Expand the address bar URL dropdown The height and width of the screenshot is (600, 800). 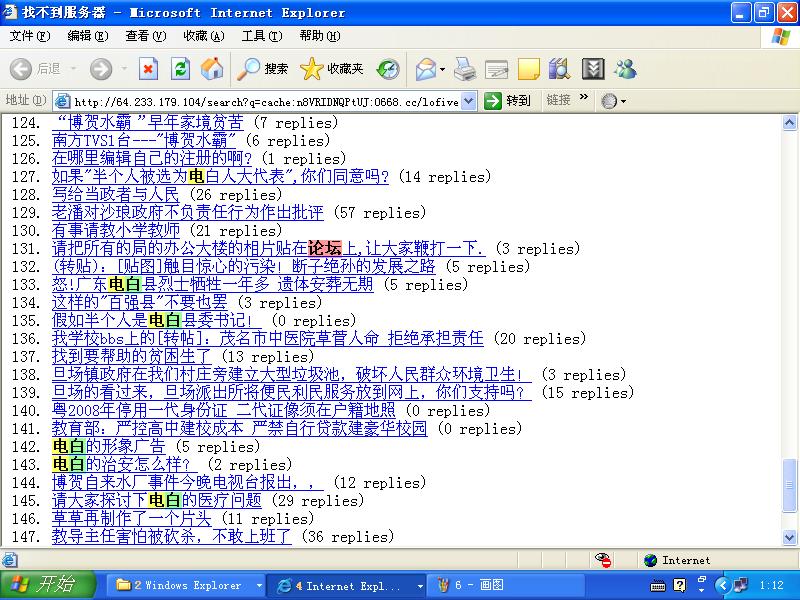point(470,101)
